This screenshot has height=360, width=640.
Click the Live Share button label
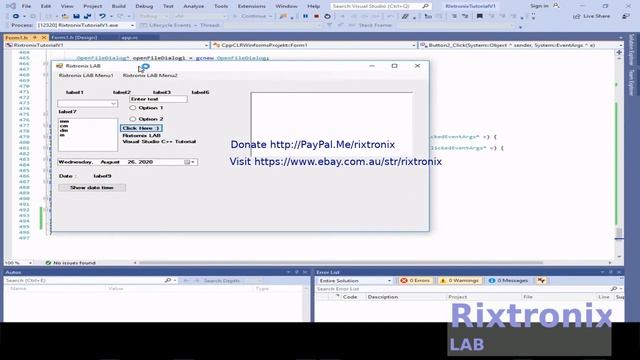[x=597, y=16]
